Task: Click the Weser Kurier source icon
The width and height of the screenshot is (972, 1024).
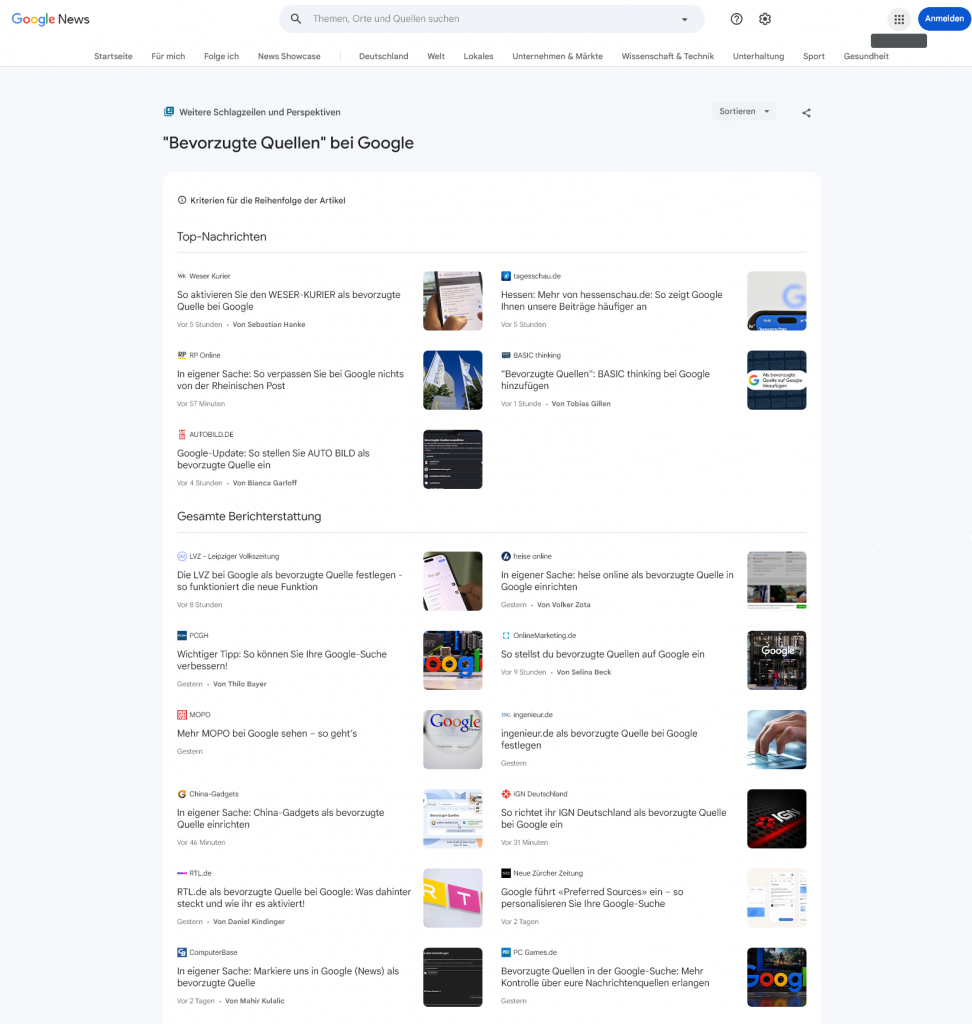Action: [x=182, y=276]
